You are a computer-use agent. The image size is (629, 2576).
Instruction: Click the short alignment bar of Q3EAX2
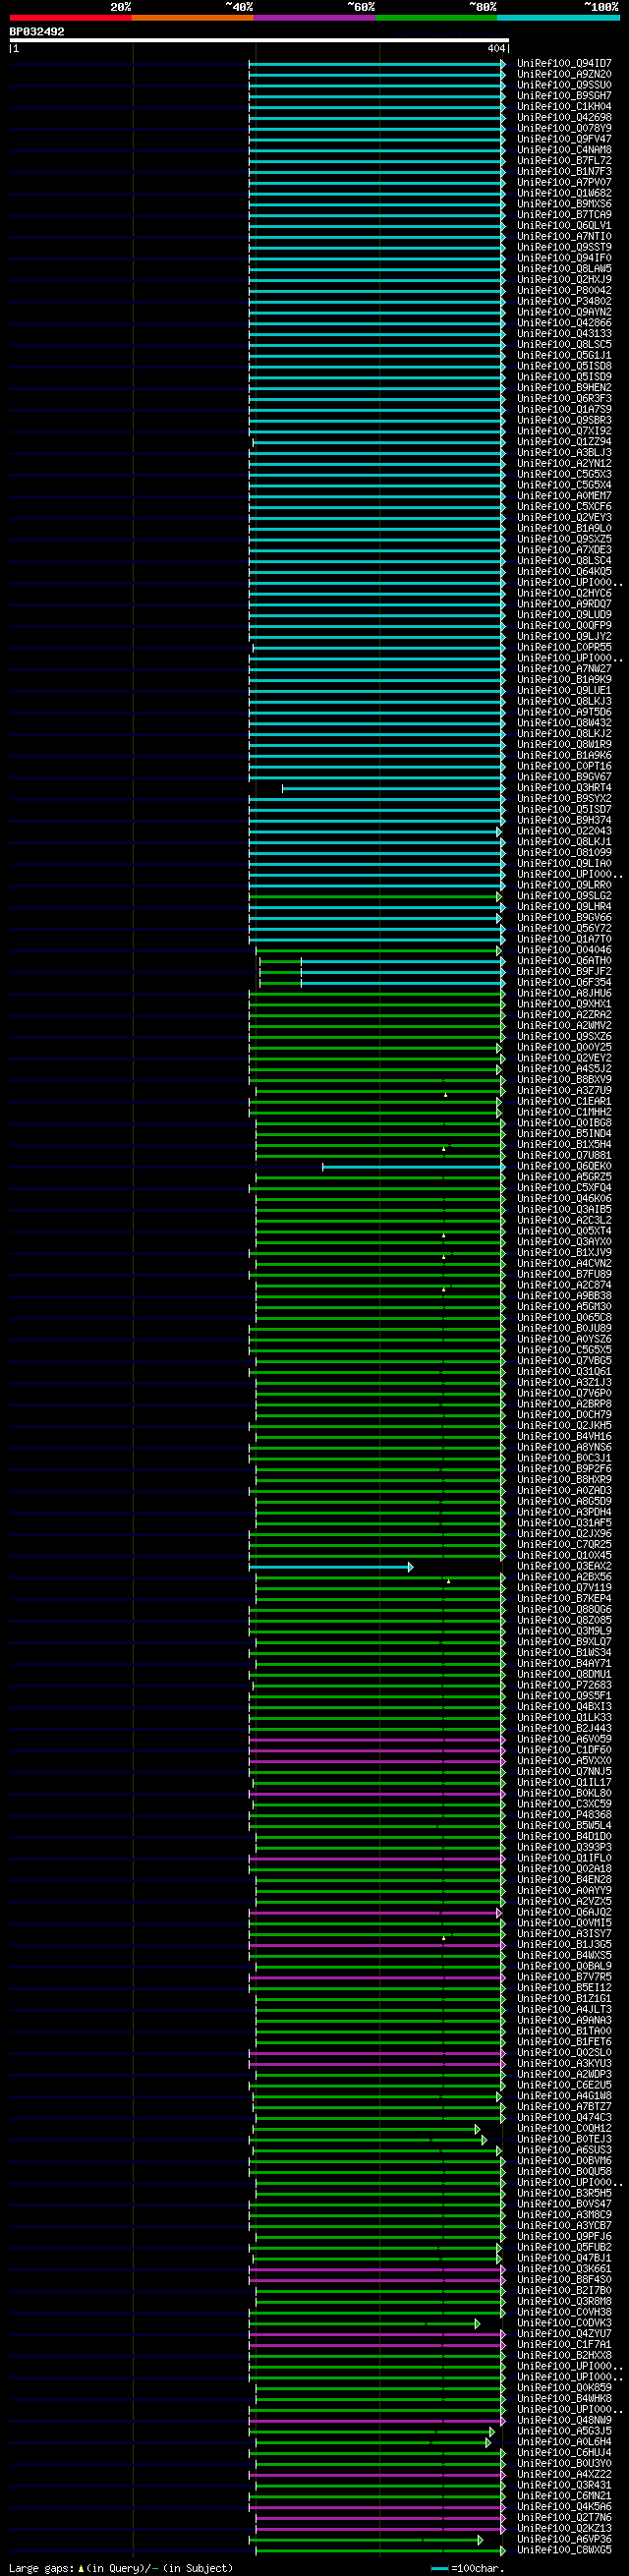click(331, 1567)
